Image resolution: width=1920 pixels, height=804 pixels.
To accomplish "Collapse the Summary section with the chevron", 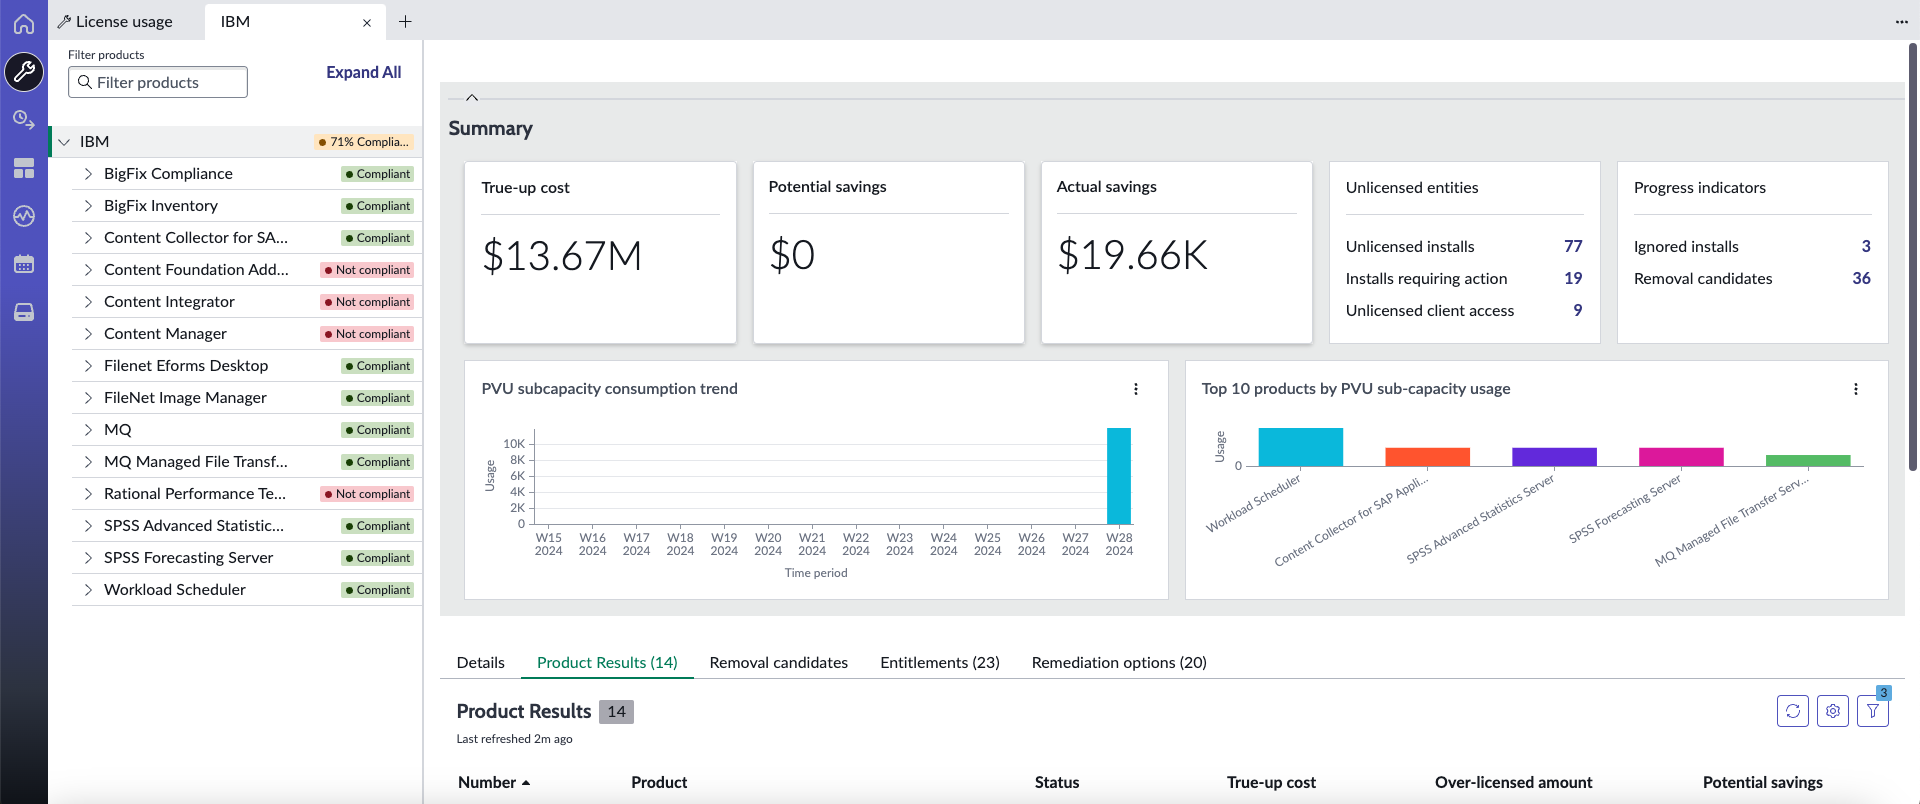I will pyautogui.click(x=472, y=98).
